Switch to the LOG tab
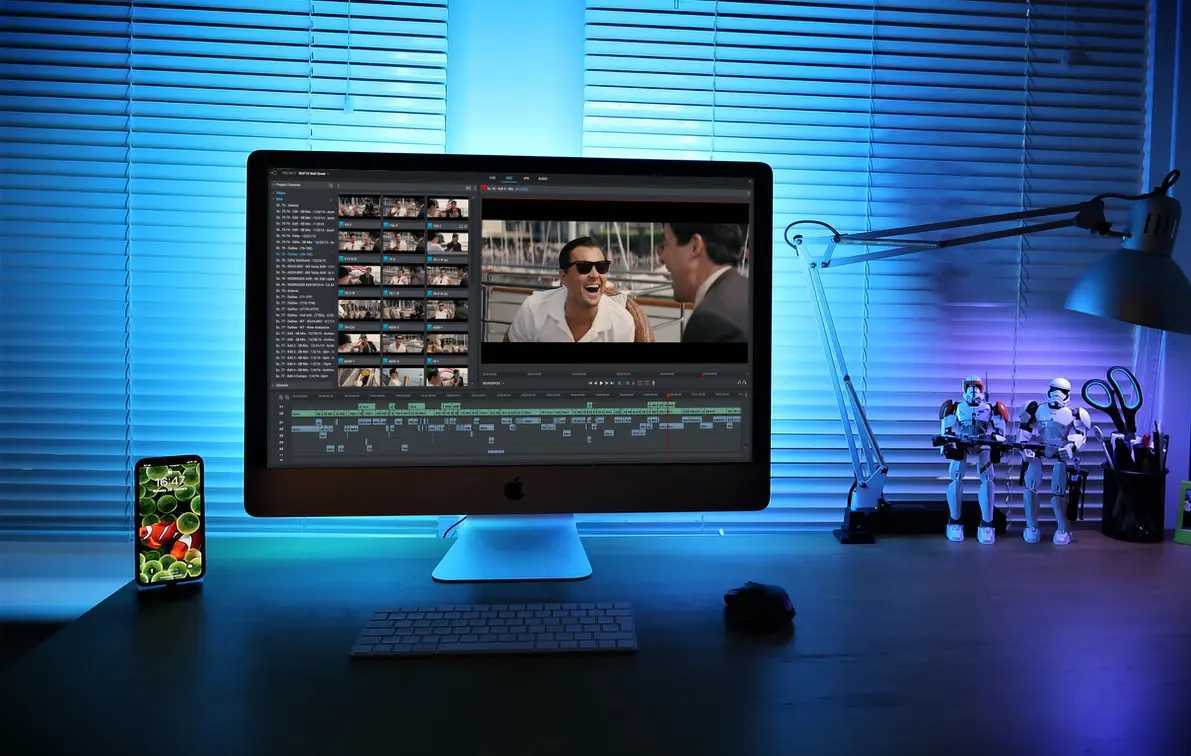This screenshot has width=1191, height=756. [x=492, y=179]
